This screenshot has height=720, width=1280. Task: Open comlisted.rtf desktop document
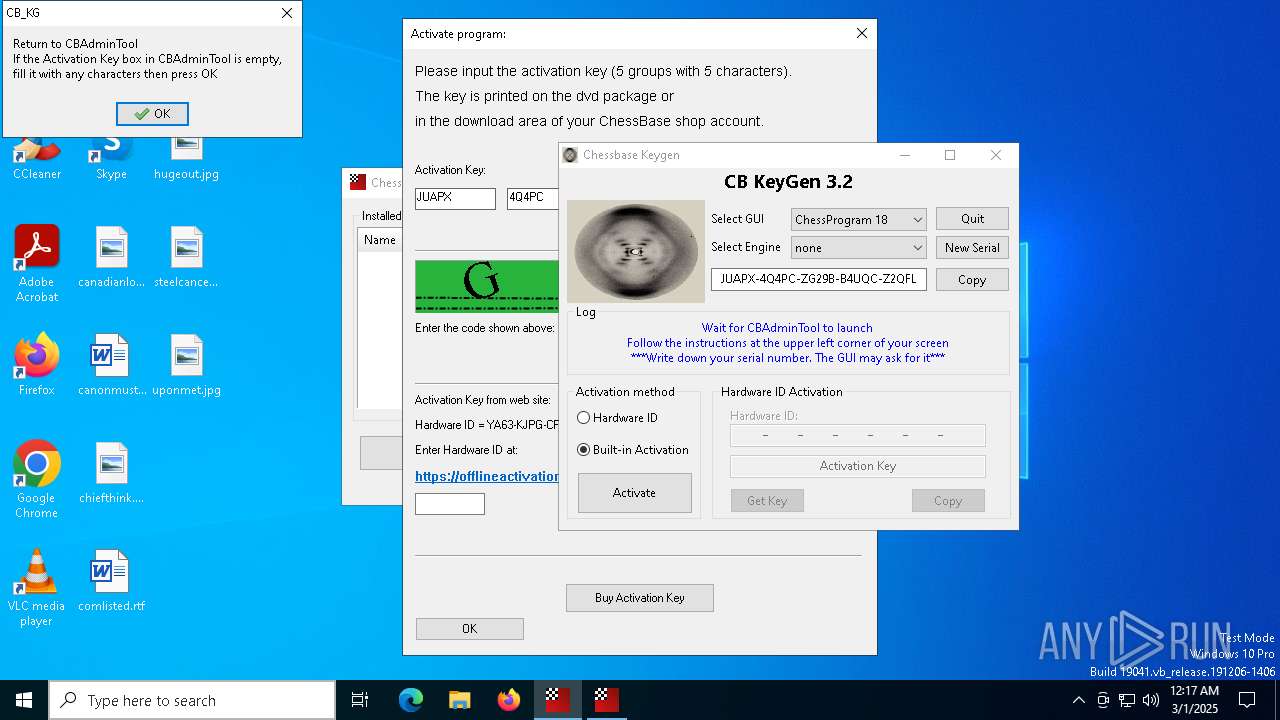point(112,580)
